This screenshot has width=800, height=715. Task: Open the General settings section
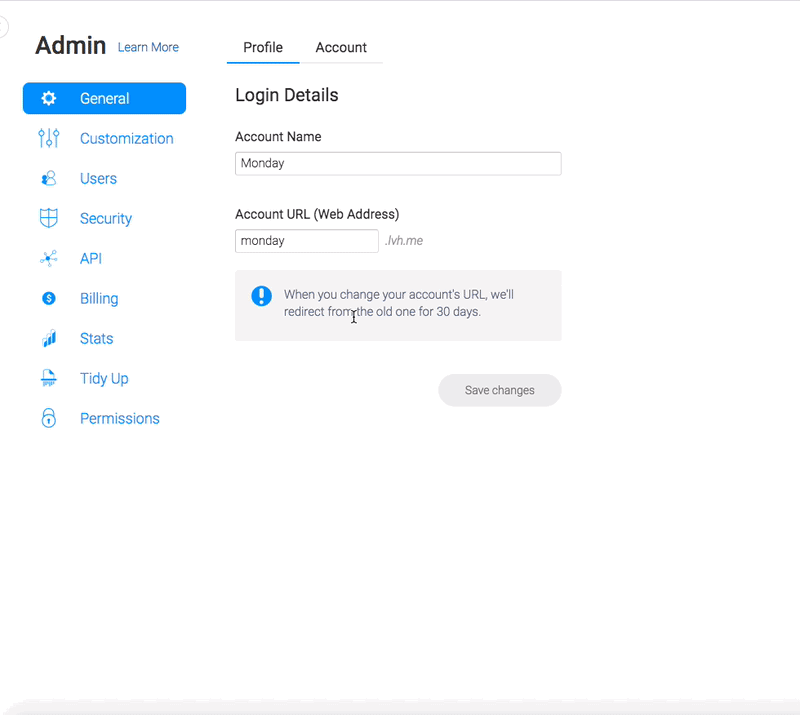point(104,98)
